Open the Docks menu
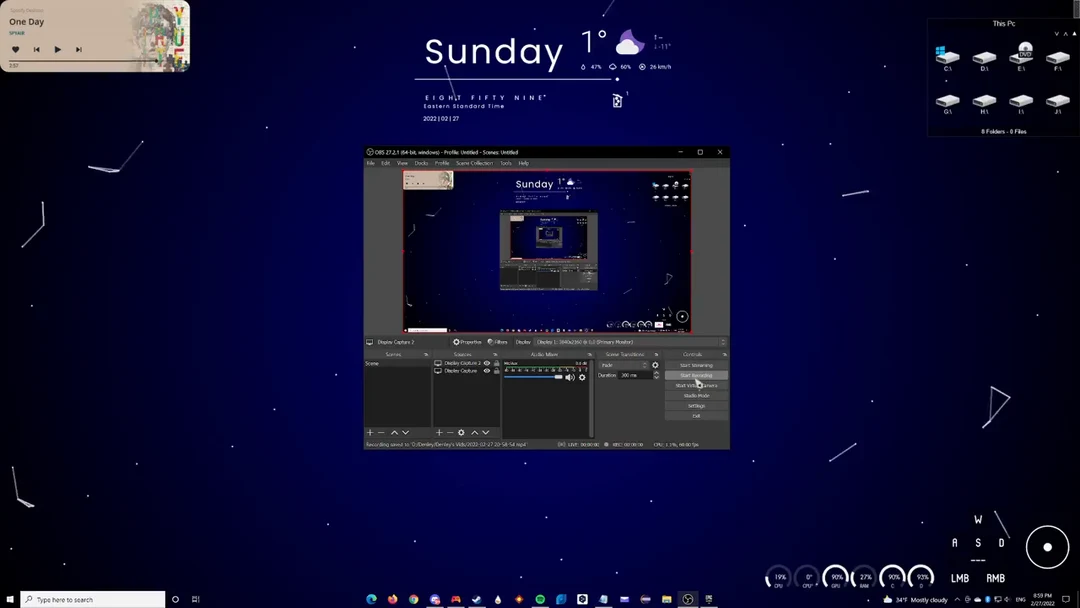Screen dimensions: 1080x608 tap(421, 163)
